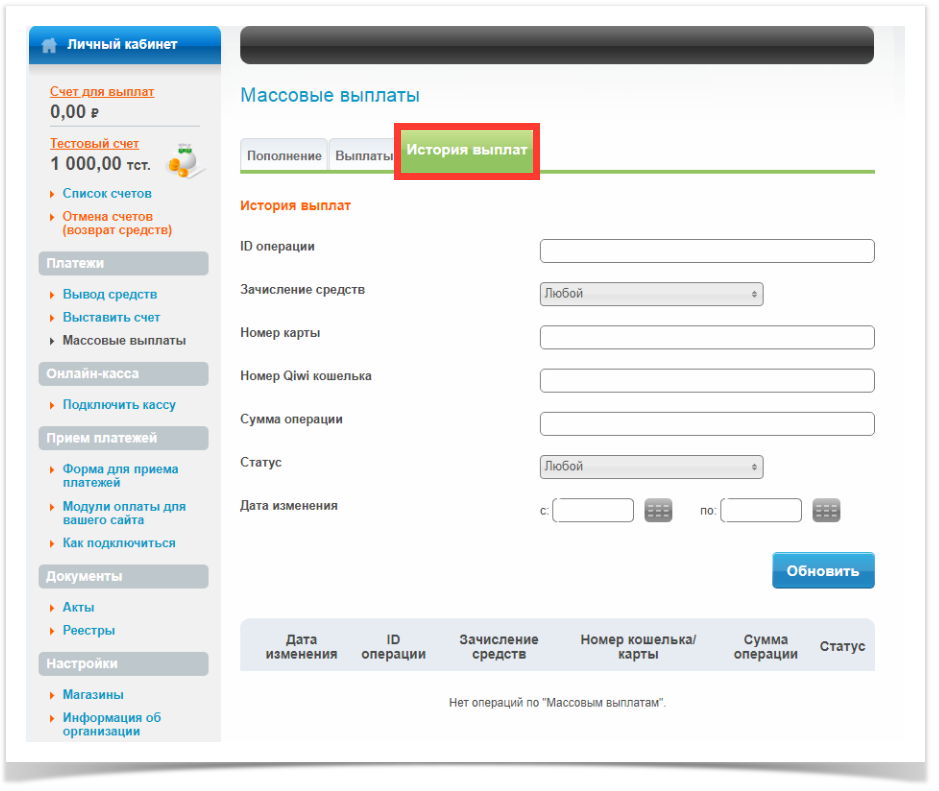Open the Тестовый счет link
The image size is (939, 791).
(95, 144)
